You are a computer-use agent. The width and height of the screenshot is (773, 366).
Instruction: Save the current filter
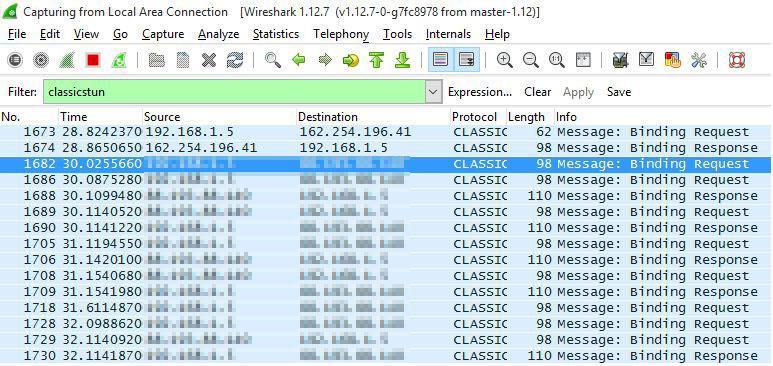(619, 92)
